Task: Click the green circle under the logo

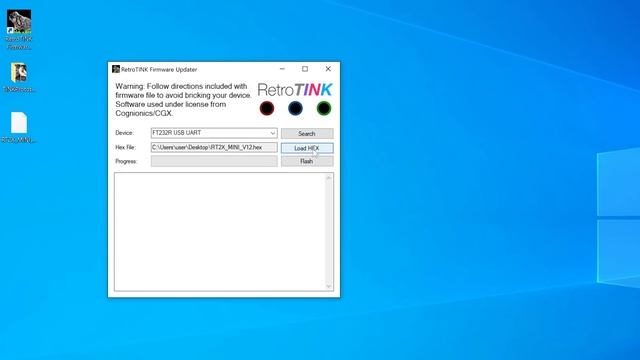Action: [x=324, y=108]
